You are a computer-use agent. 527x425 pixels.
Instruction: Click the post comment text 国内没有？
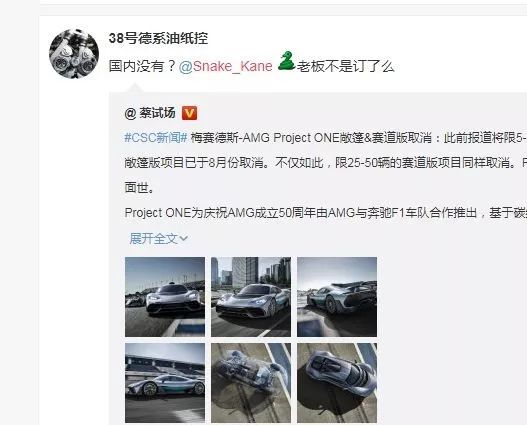coord(143,66)
